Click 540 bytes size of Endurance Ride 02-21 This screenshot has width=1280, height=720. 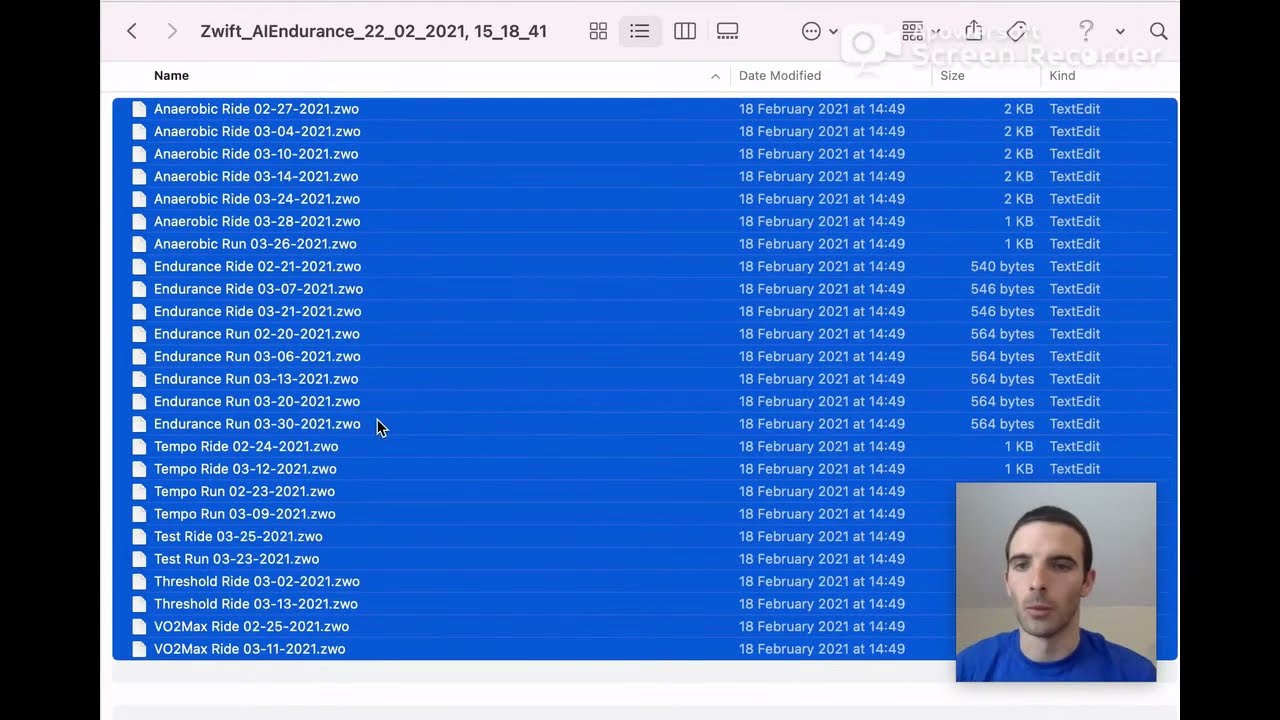click(x=1002, y=266)
